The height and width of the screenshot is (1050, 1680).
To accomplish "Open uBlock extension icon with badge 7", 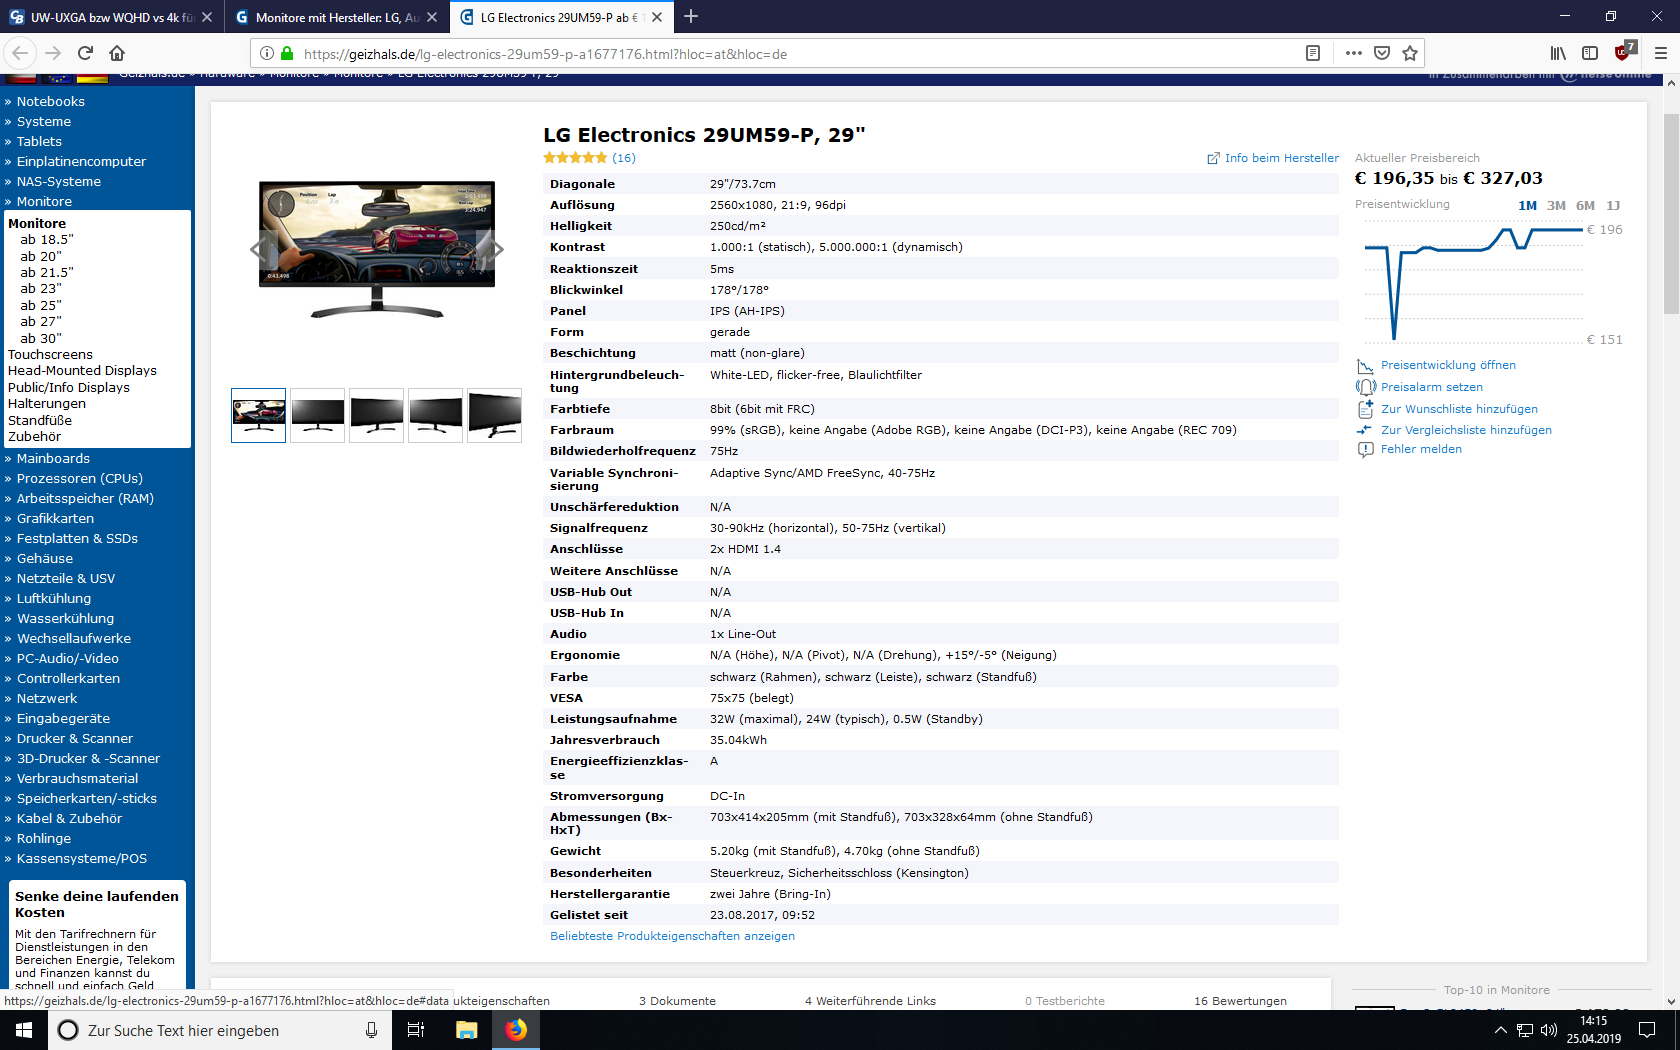I will click(x=1624, y=51).
